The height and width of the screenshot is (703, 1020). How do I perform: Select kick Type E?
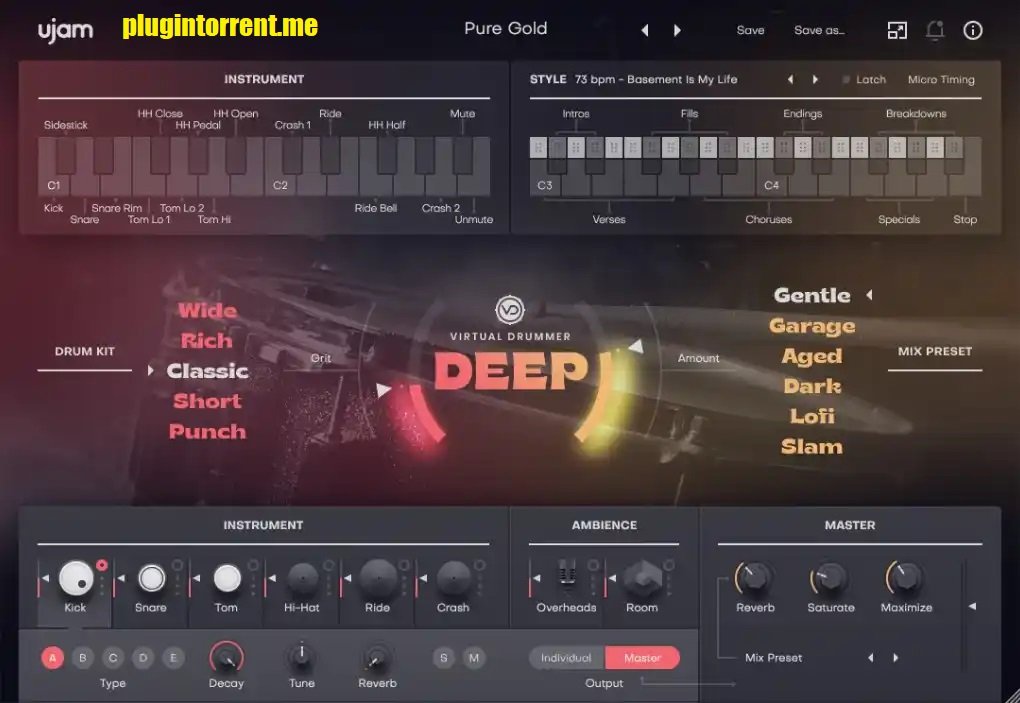[x=173, y=657]
